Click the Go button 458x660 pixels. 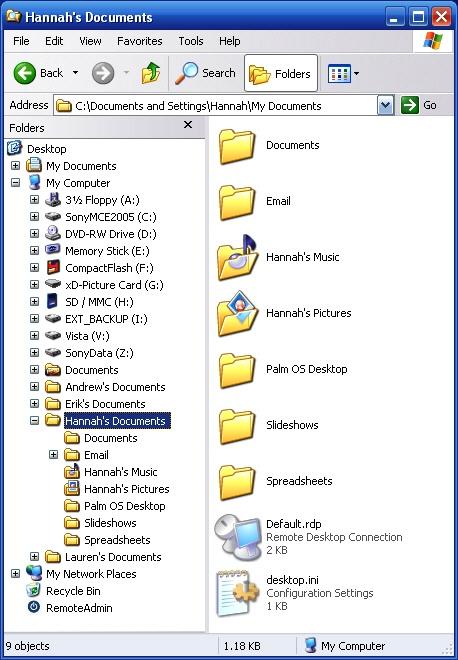pos(418,105)
